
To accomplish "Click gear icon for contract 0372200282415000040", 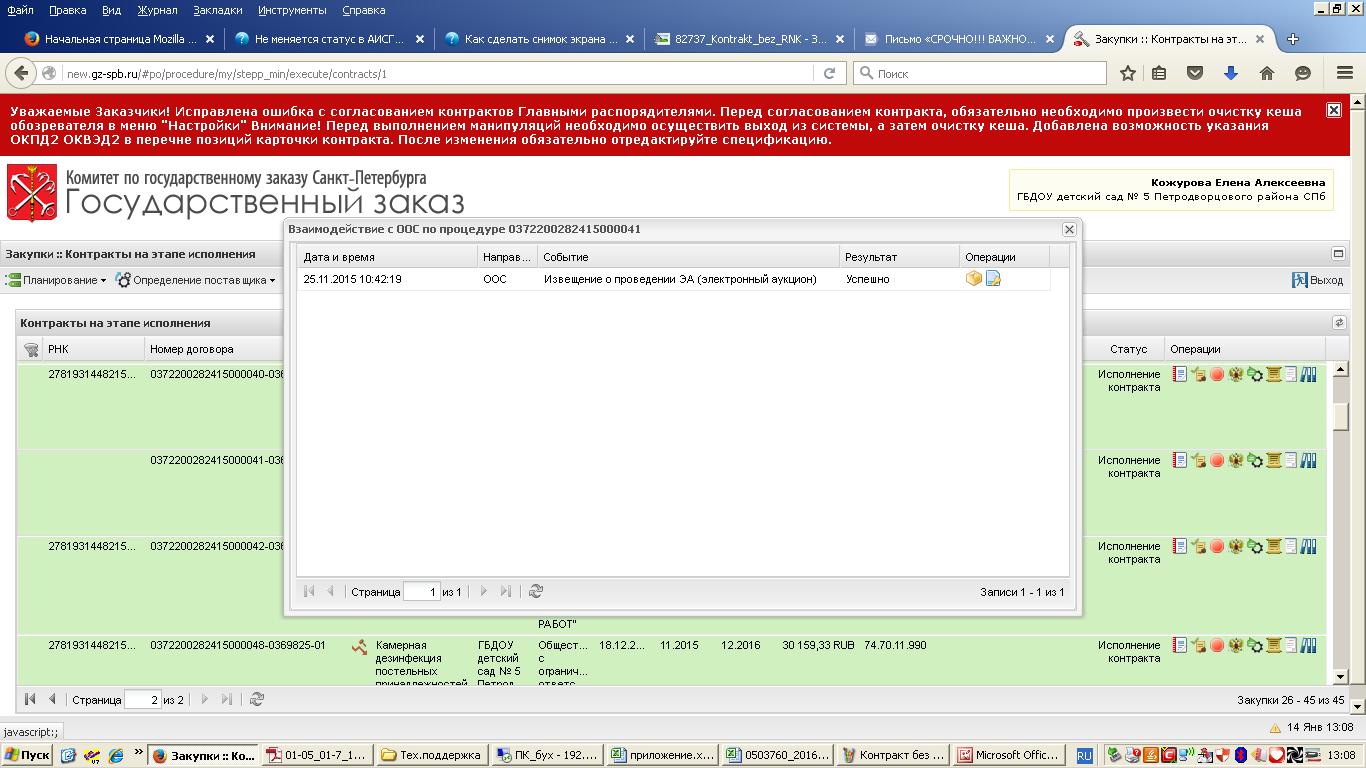I will 1255,374.
